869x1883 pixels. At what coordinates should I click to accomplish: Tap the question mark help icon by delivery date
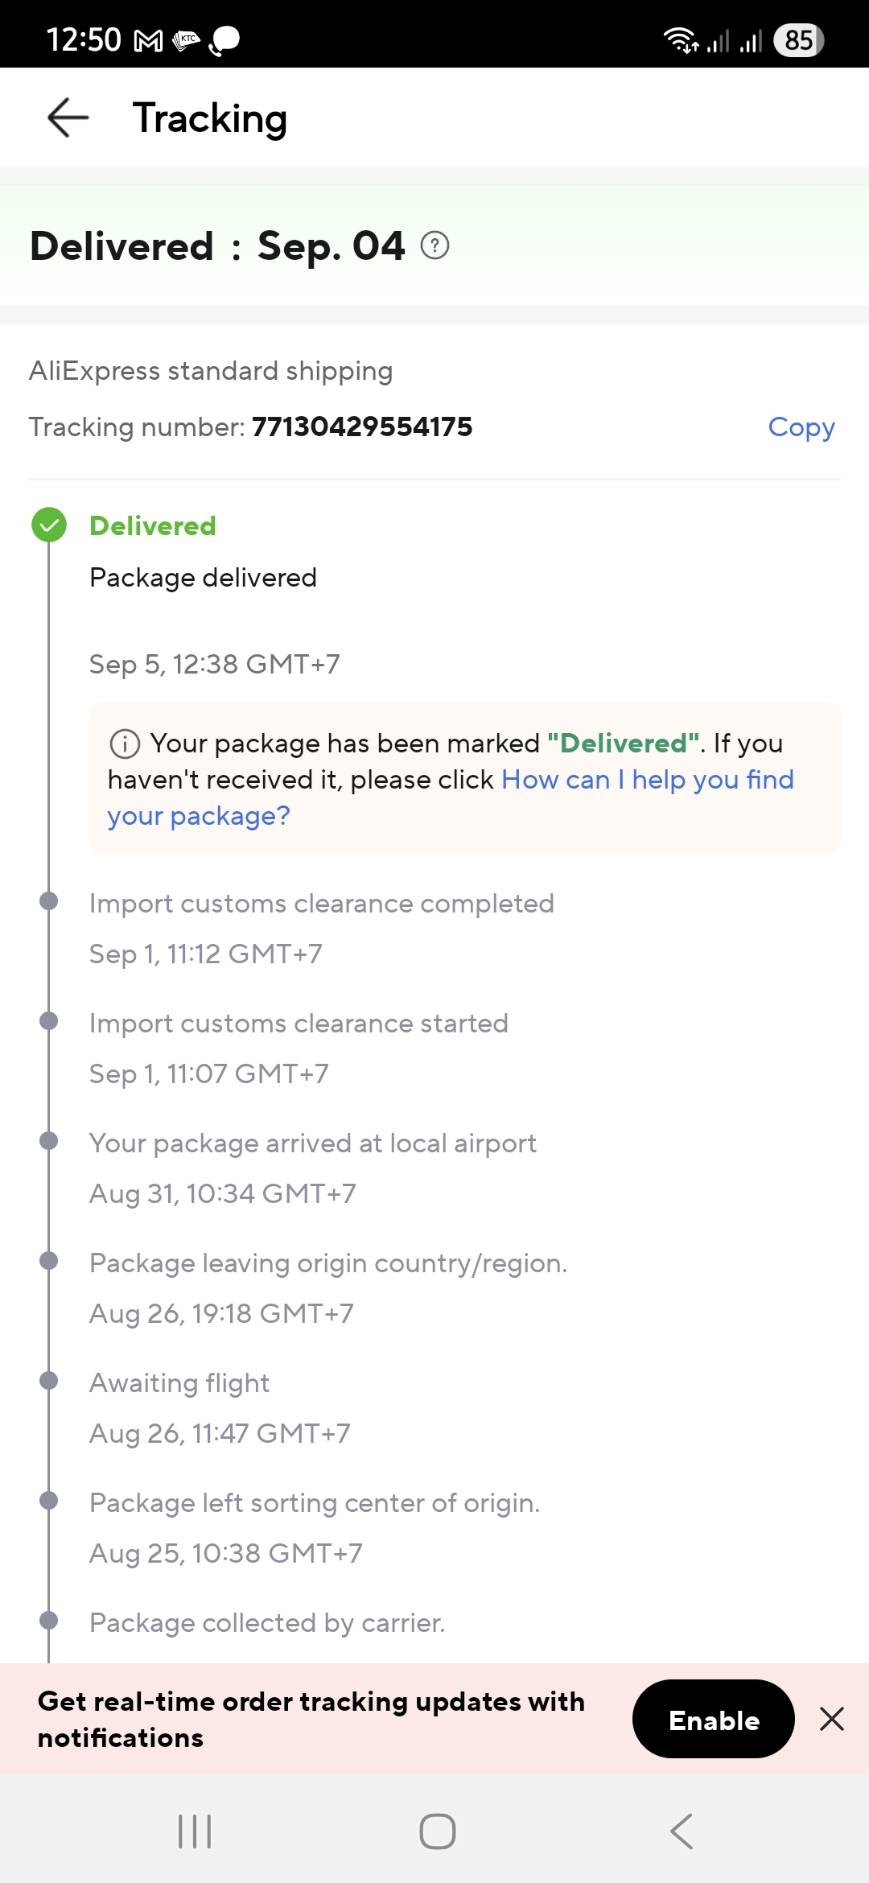[x=435, y=245]
